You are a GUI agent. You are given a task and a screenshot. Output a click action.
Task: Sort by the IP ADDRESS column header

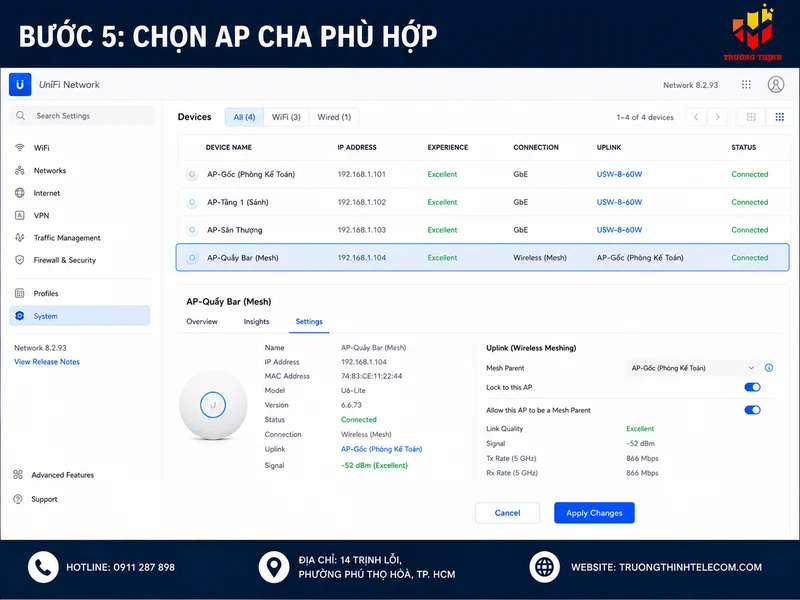click(357, 147)
